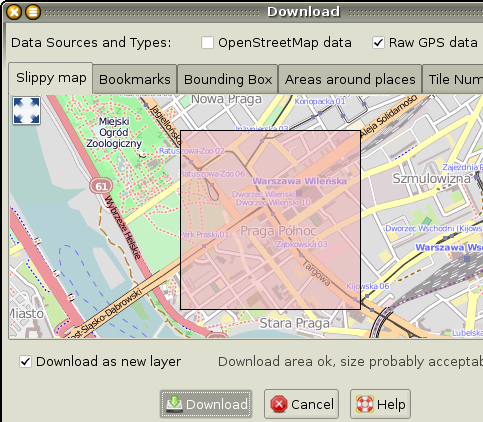The image size is (483, 422).
Task: Click the Warszawa Wileńska station label
Action: 300,181
